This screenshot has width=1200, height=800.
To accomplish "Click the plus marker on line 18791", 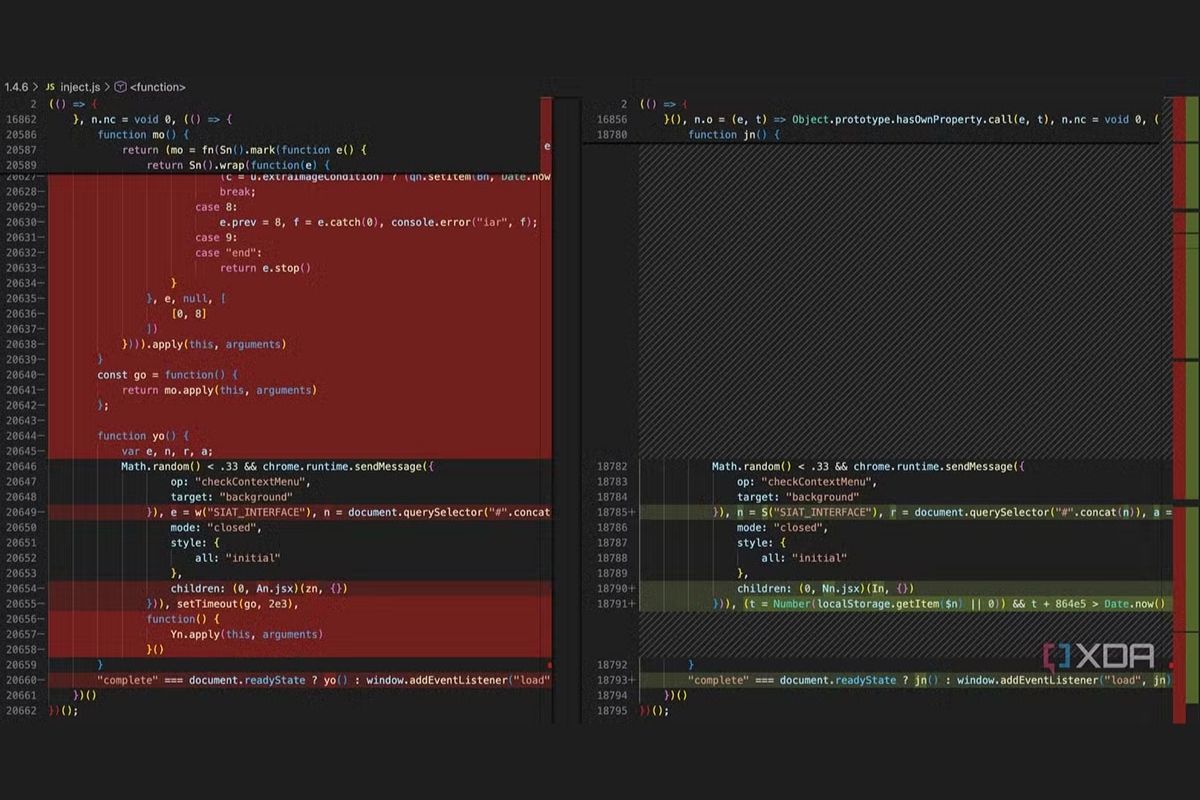I will [631, 604].
